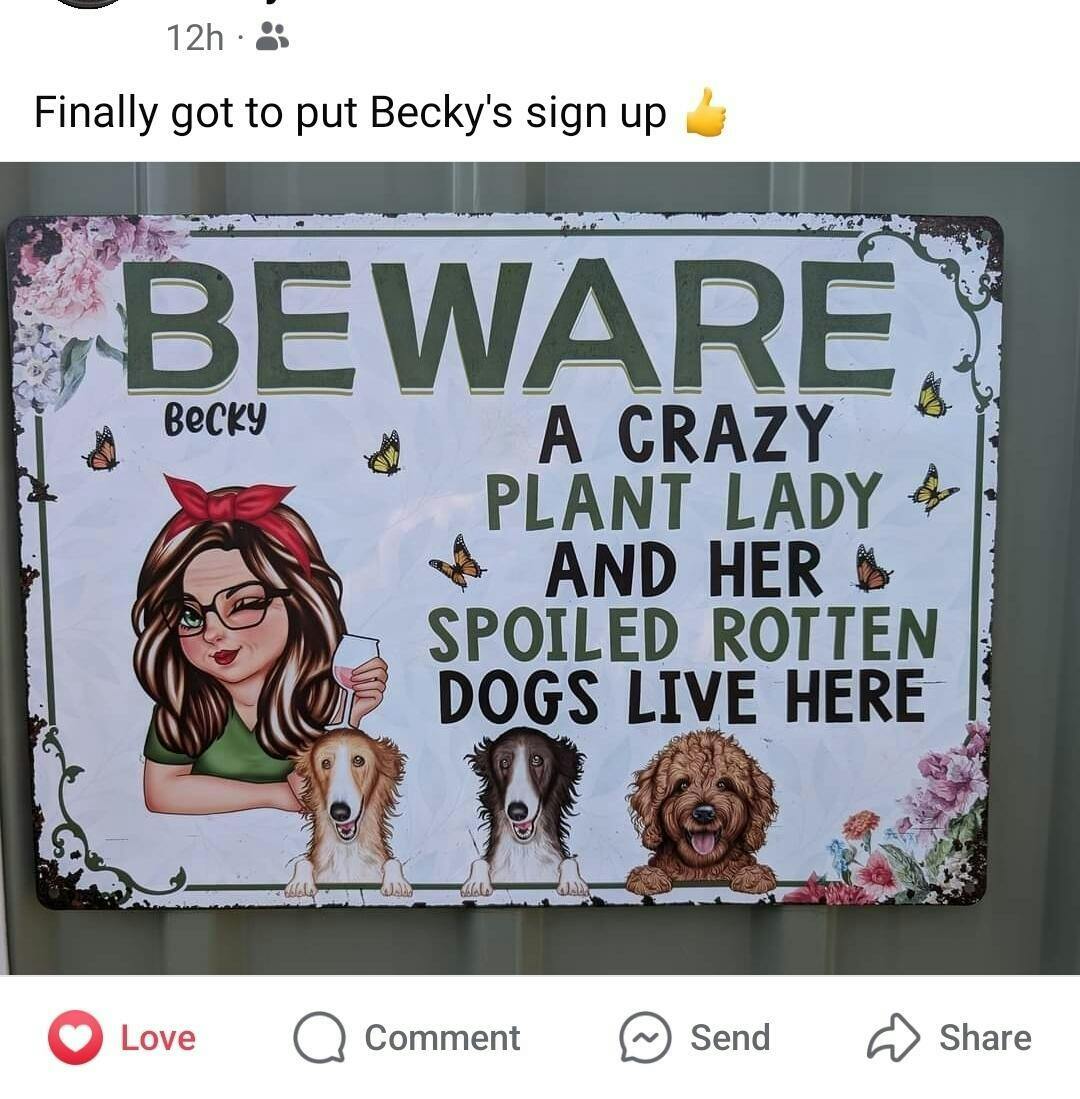This screenshot has width=1080, height=1099.
Task: Tap the Becky name printed on sign
Action: pos(215,419)
